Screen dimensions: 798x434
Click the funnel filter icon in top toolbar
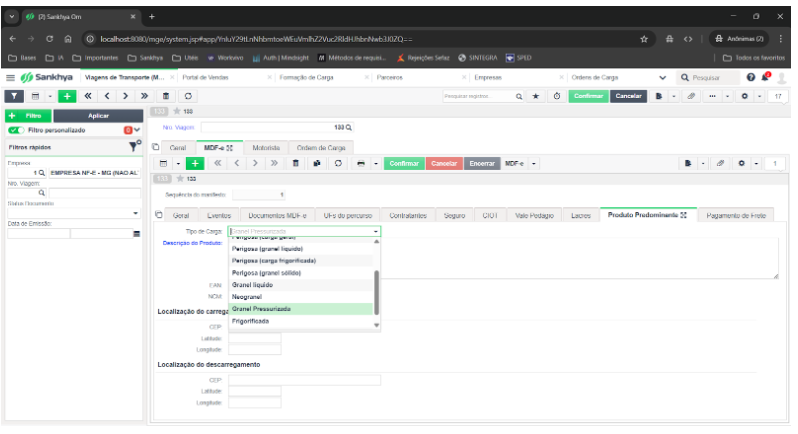[14, 96]
